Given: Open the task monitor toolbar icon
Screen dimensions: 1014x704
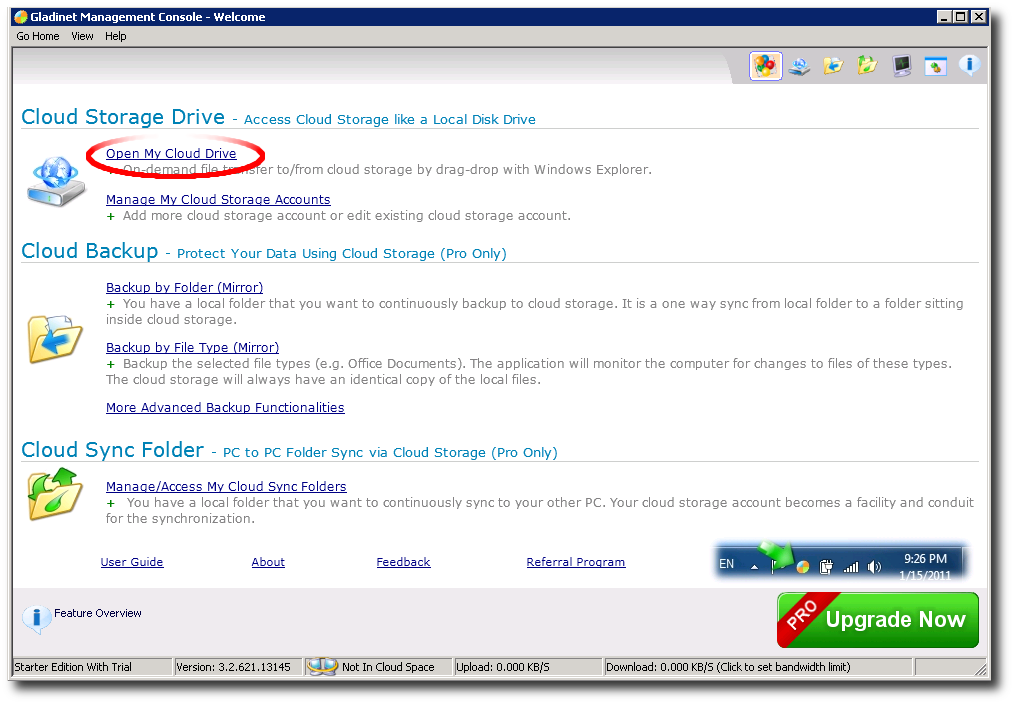Looking at the screenshot, I should click(901, 66).
